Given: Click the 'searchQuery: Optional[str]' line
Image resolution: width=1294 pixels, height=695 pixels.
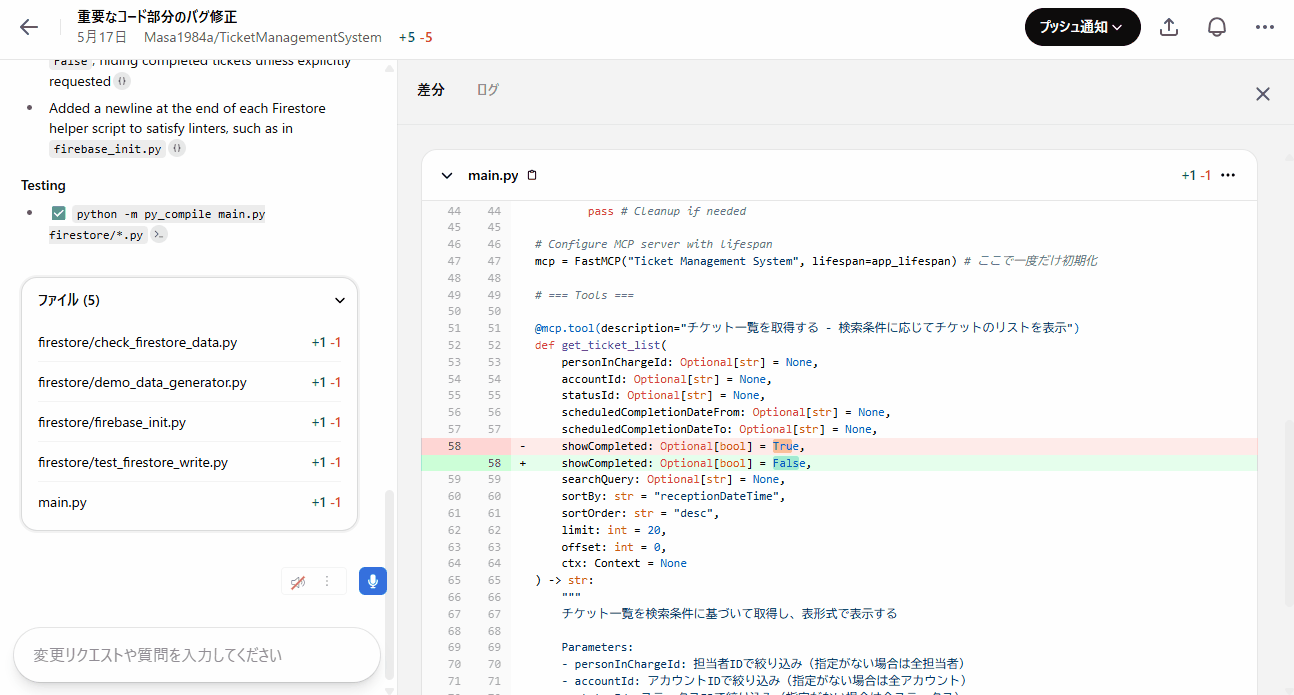Looking at the screenshot, I should coord(671,479).
